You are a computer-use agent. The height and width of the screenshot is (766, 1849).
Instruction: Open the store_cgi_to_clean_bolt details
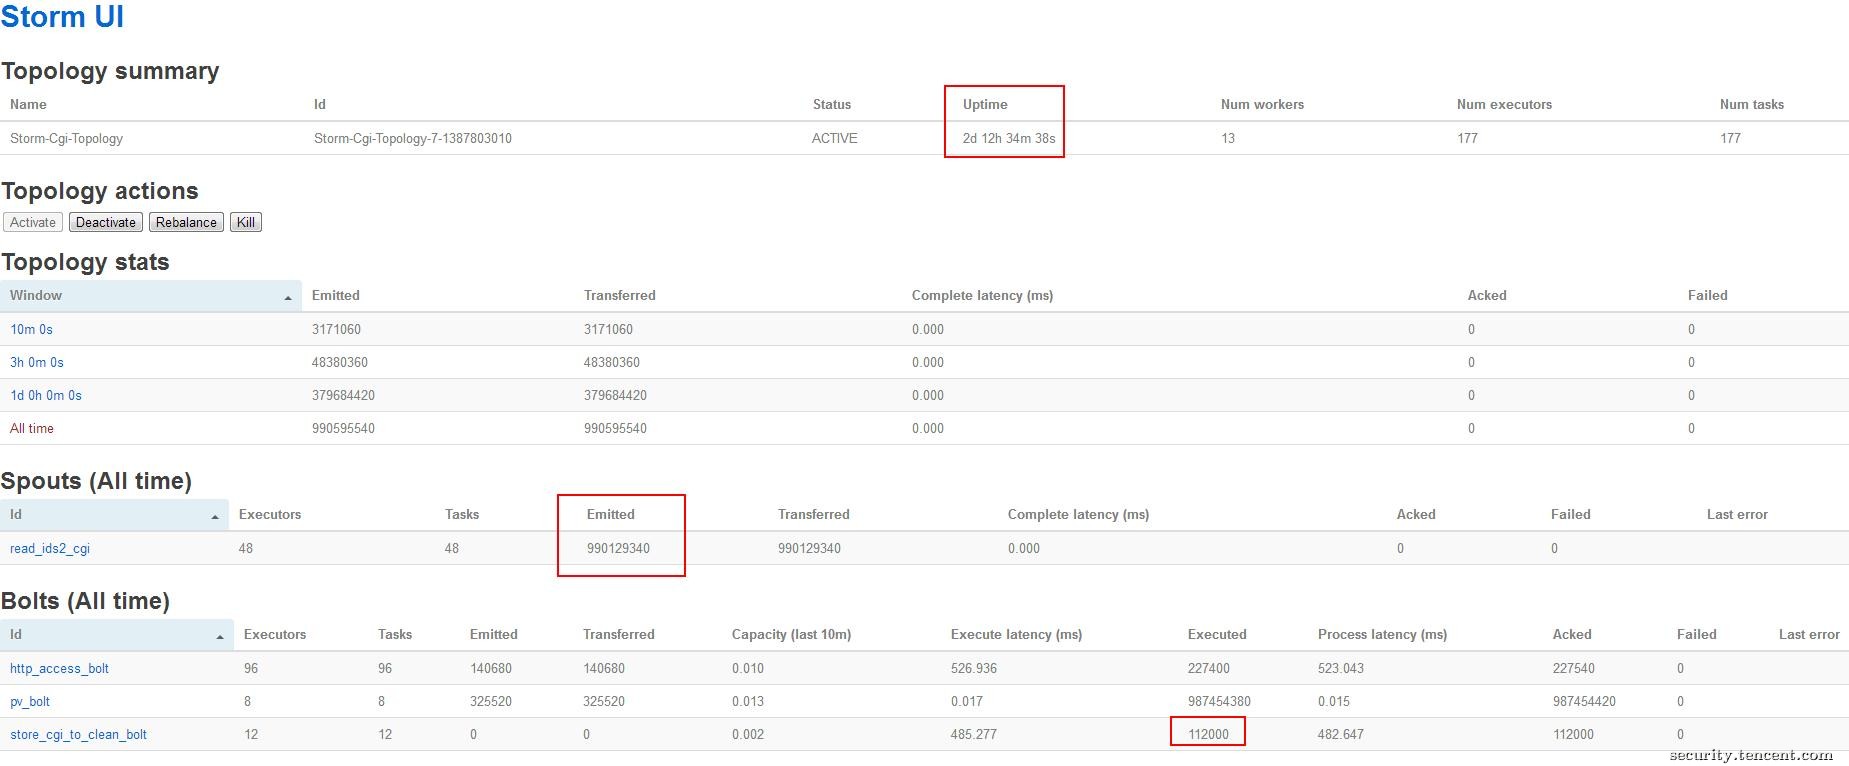point(78,734)
